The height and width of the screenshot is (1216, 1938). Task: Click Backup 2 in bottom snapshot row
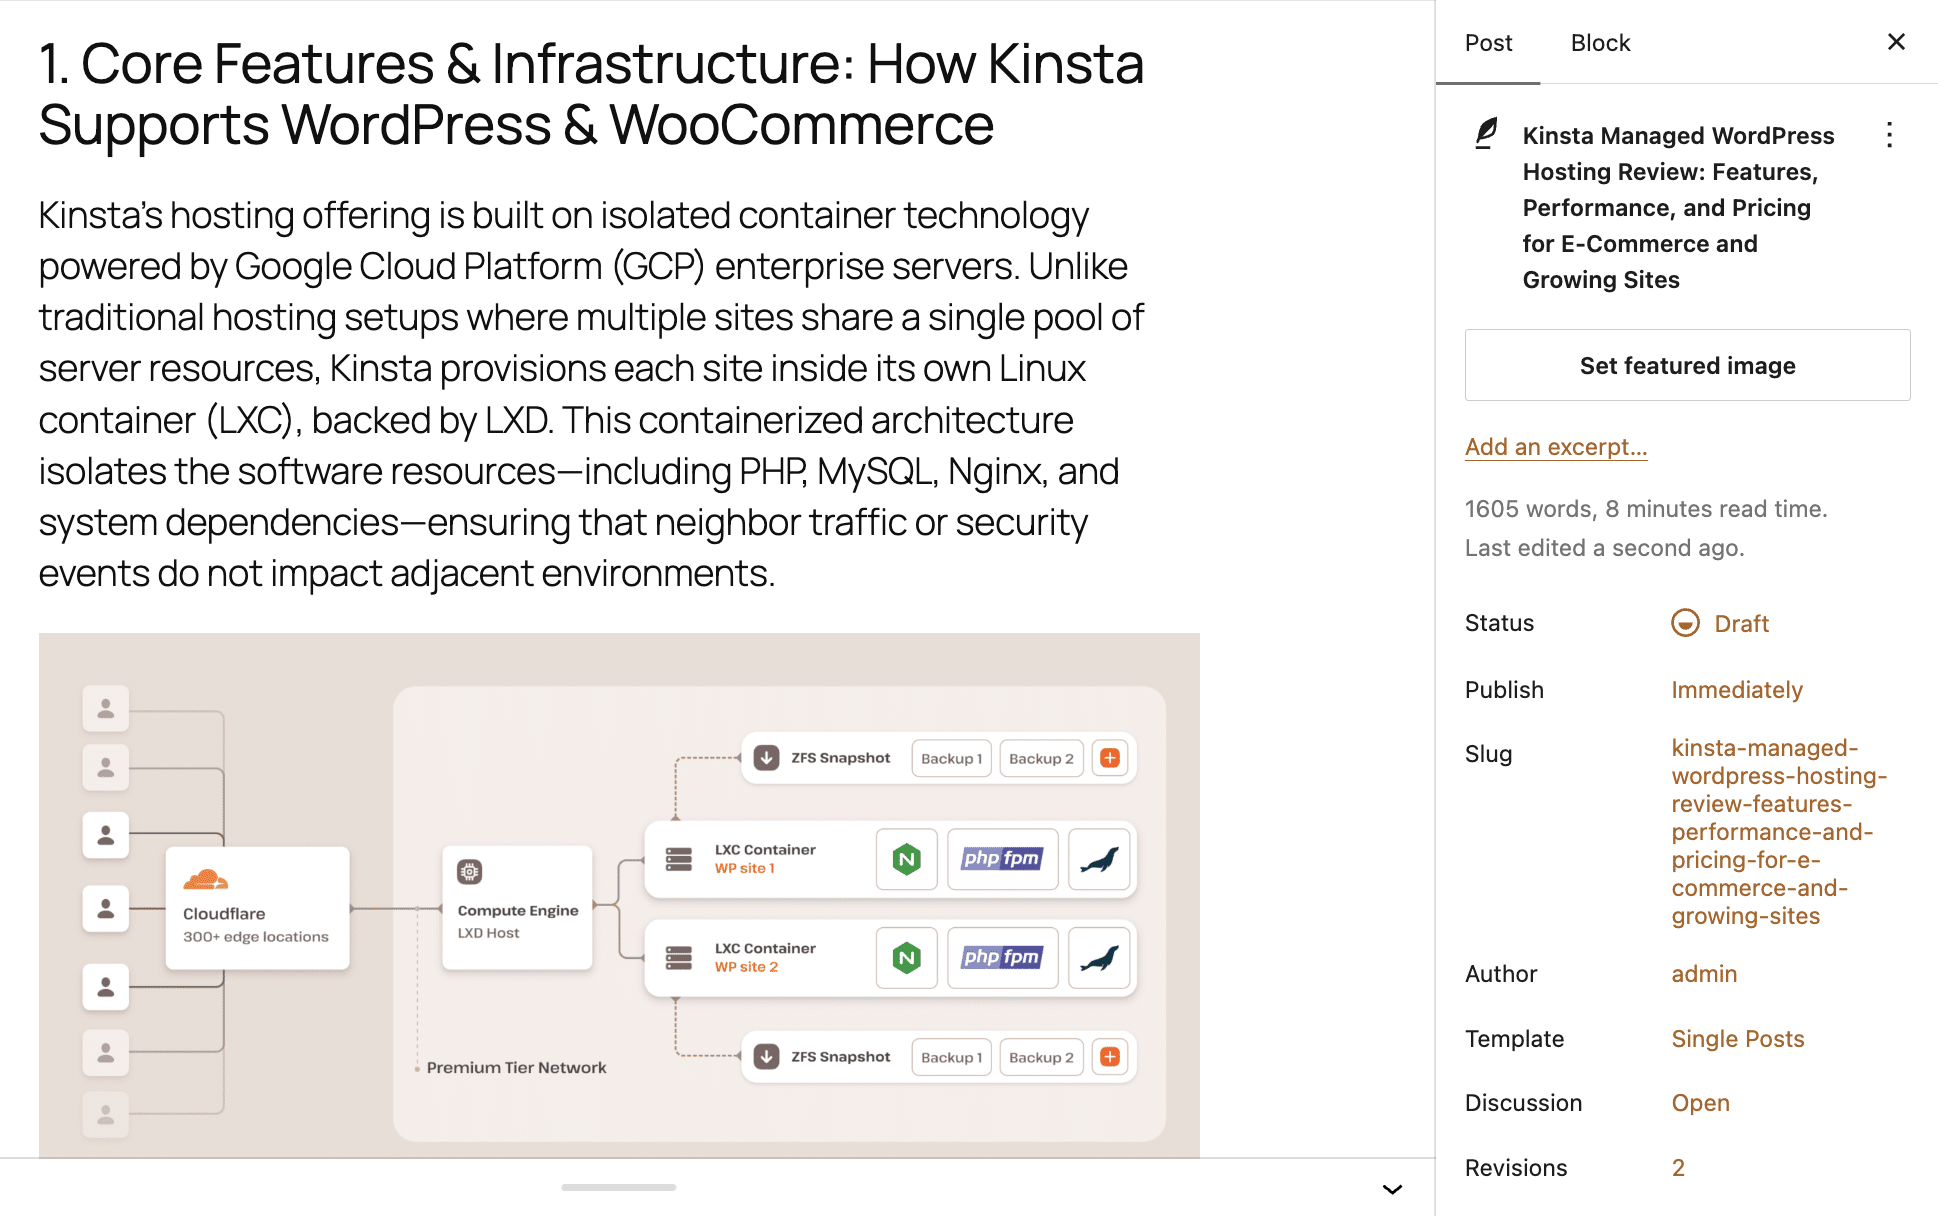click(1041, 1057)
